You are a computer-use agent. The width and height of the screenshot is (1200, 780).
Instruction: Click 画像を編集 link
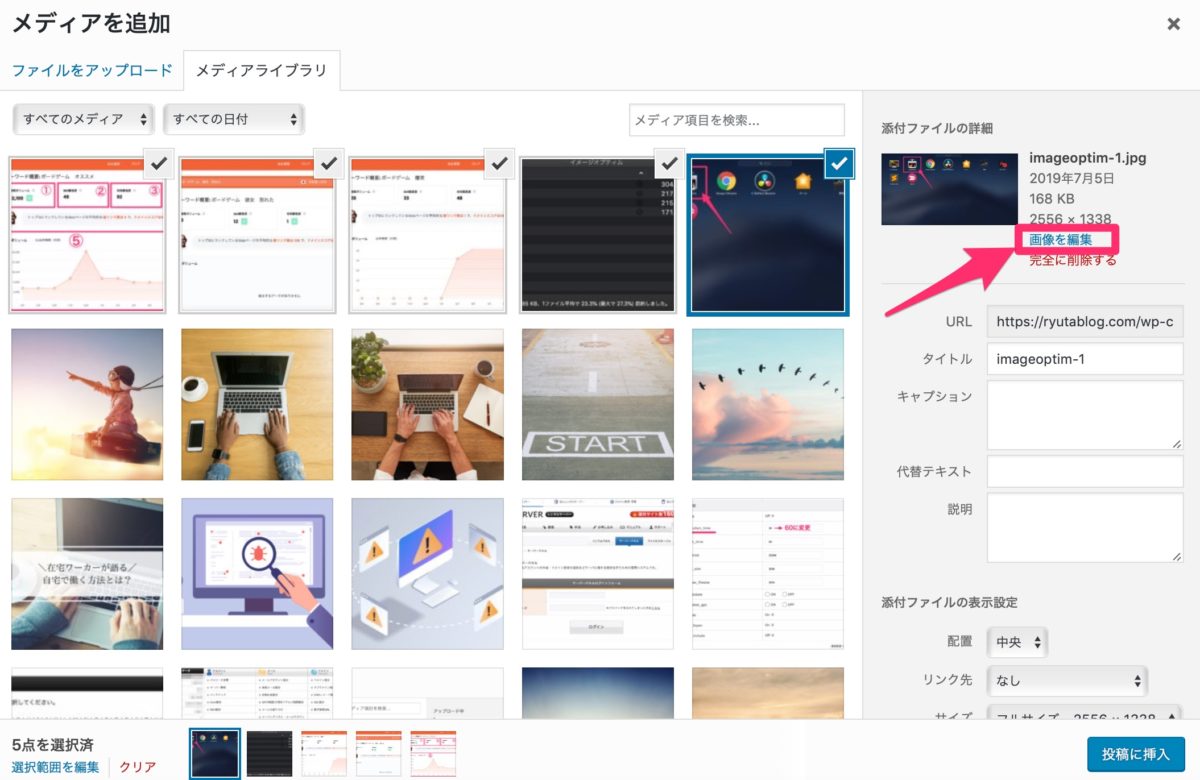point(1061,239)
